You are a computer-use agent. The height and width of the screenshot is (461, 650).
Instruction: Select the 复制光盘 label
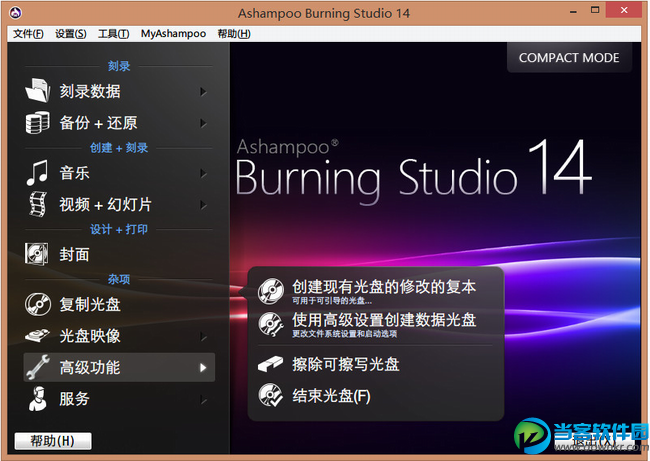[x=90, y=304]
